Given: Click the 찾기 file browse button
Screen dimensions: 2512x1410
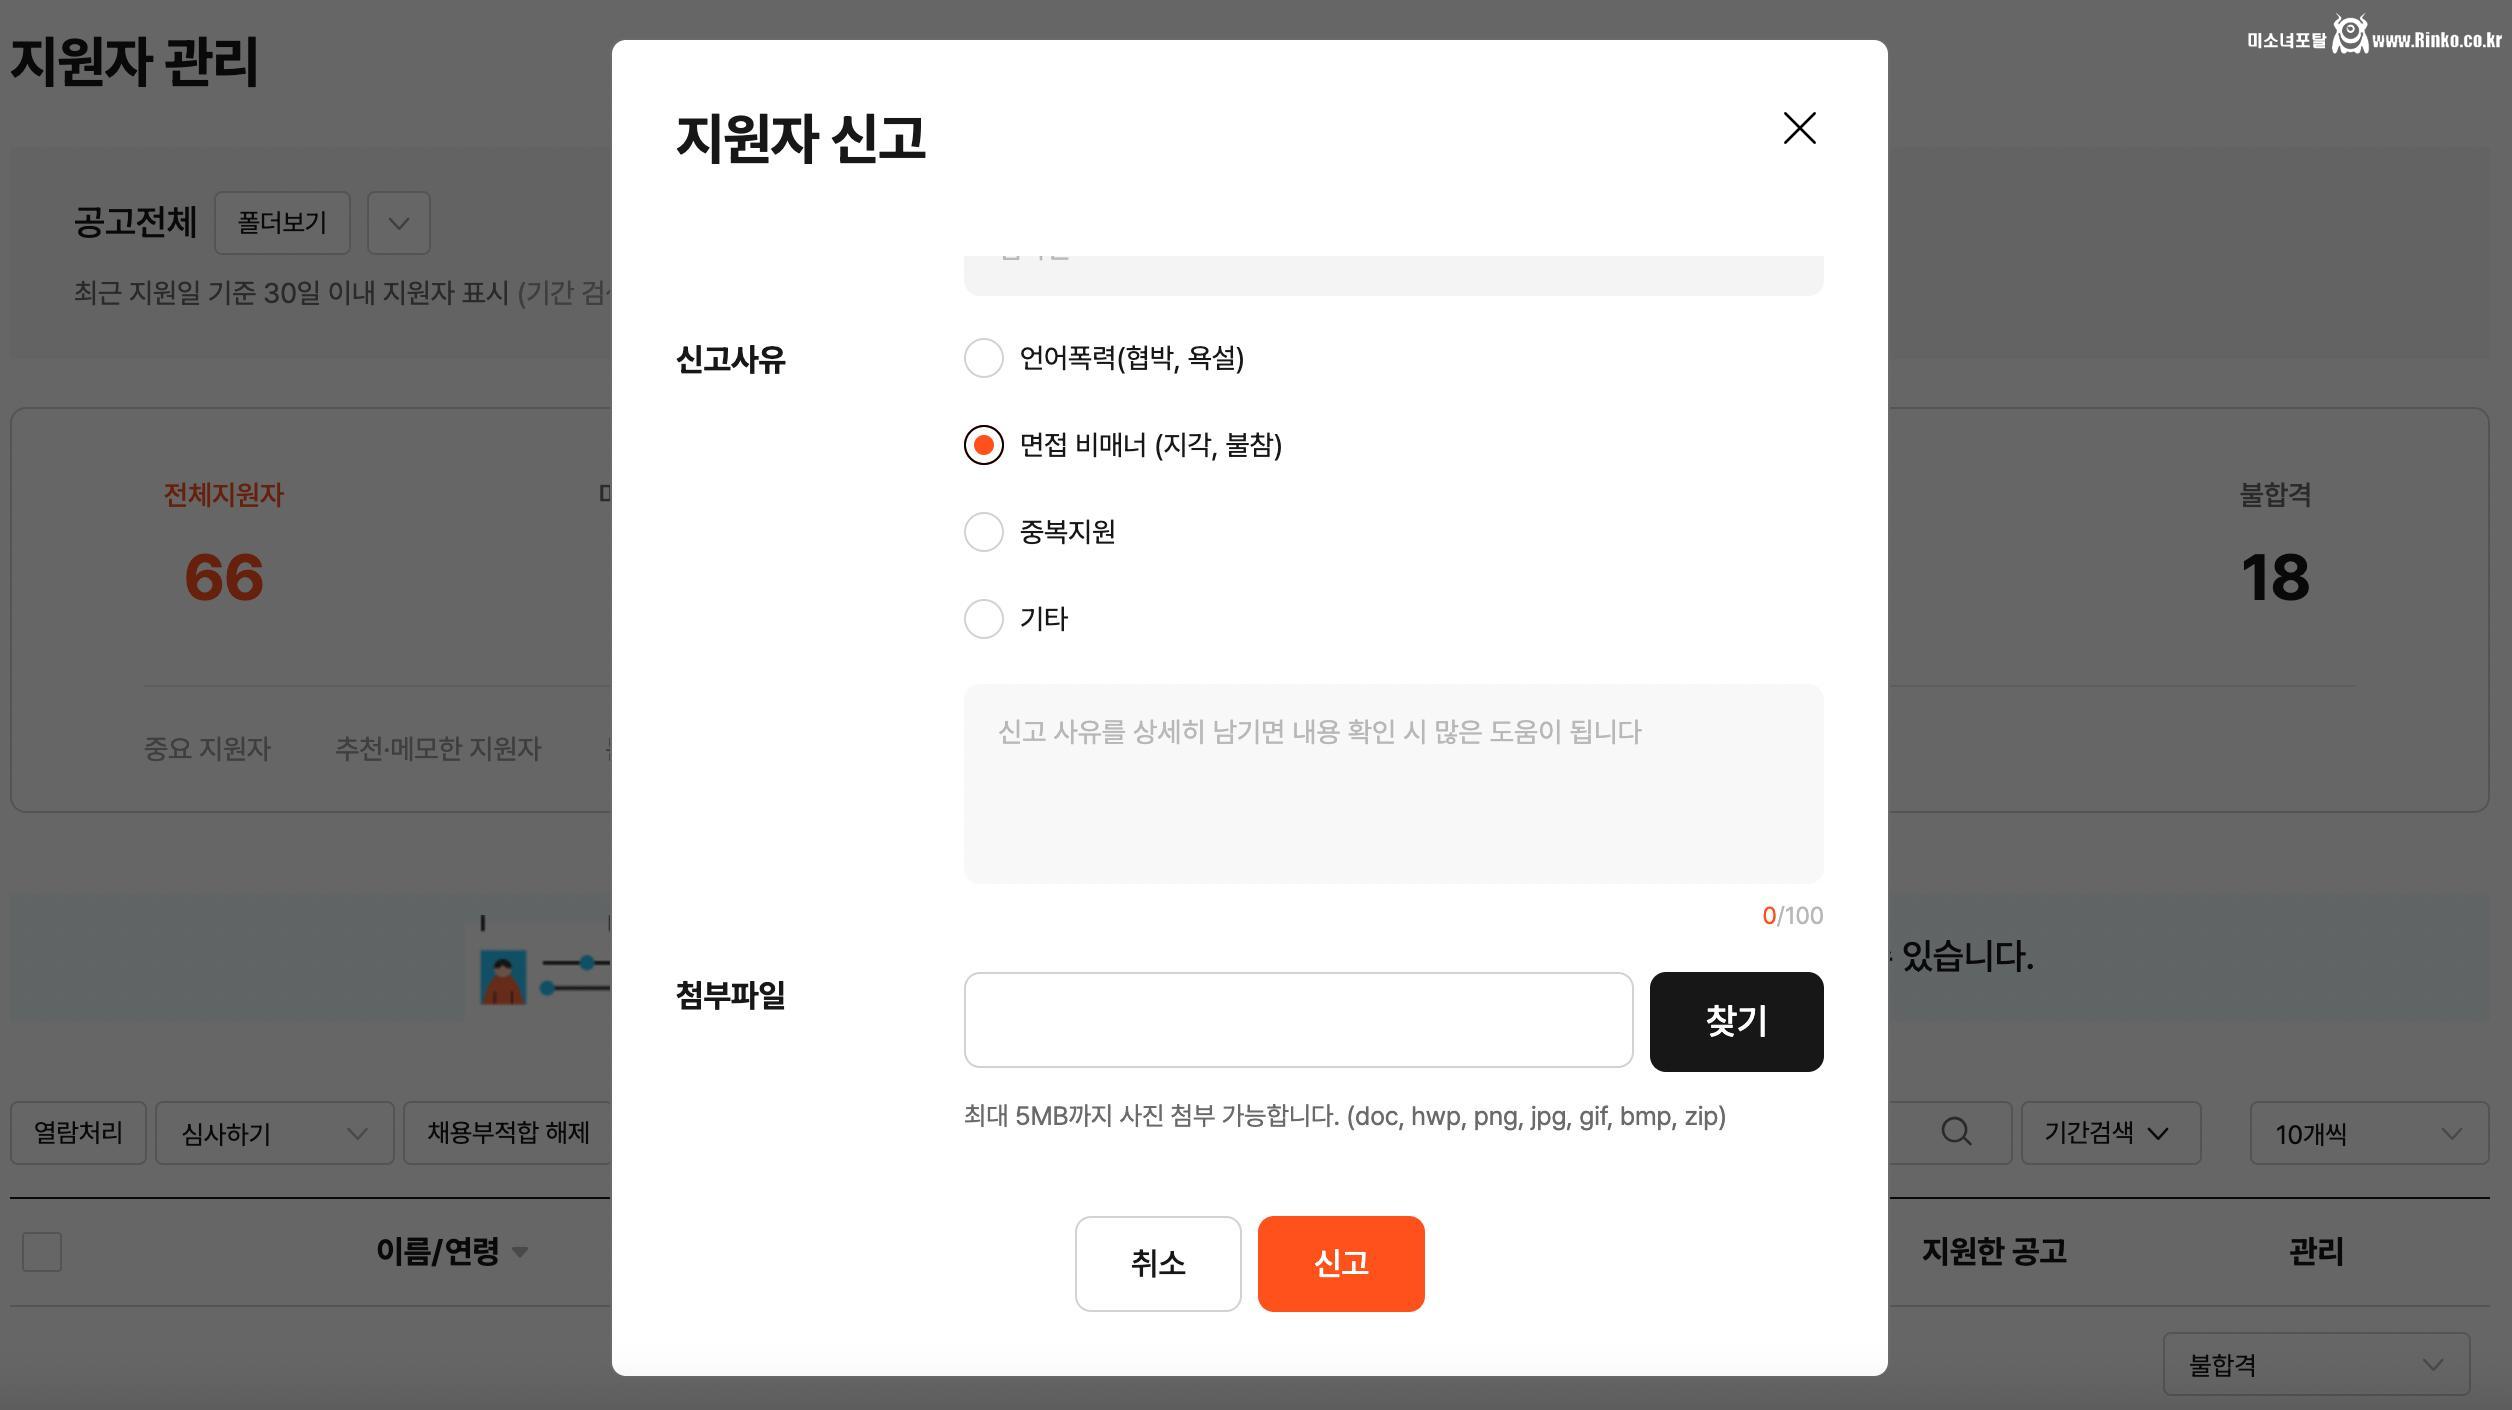Looking at the screenshot, I should click(1735, 1022).
